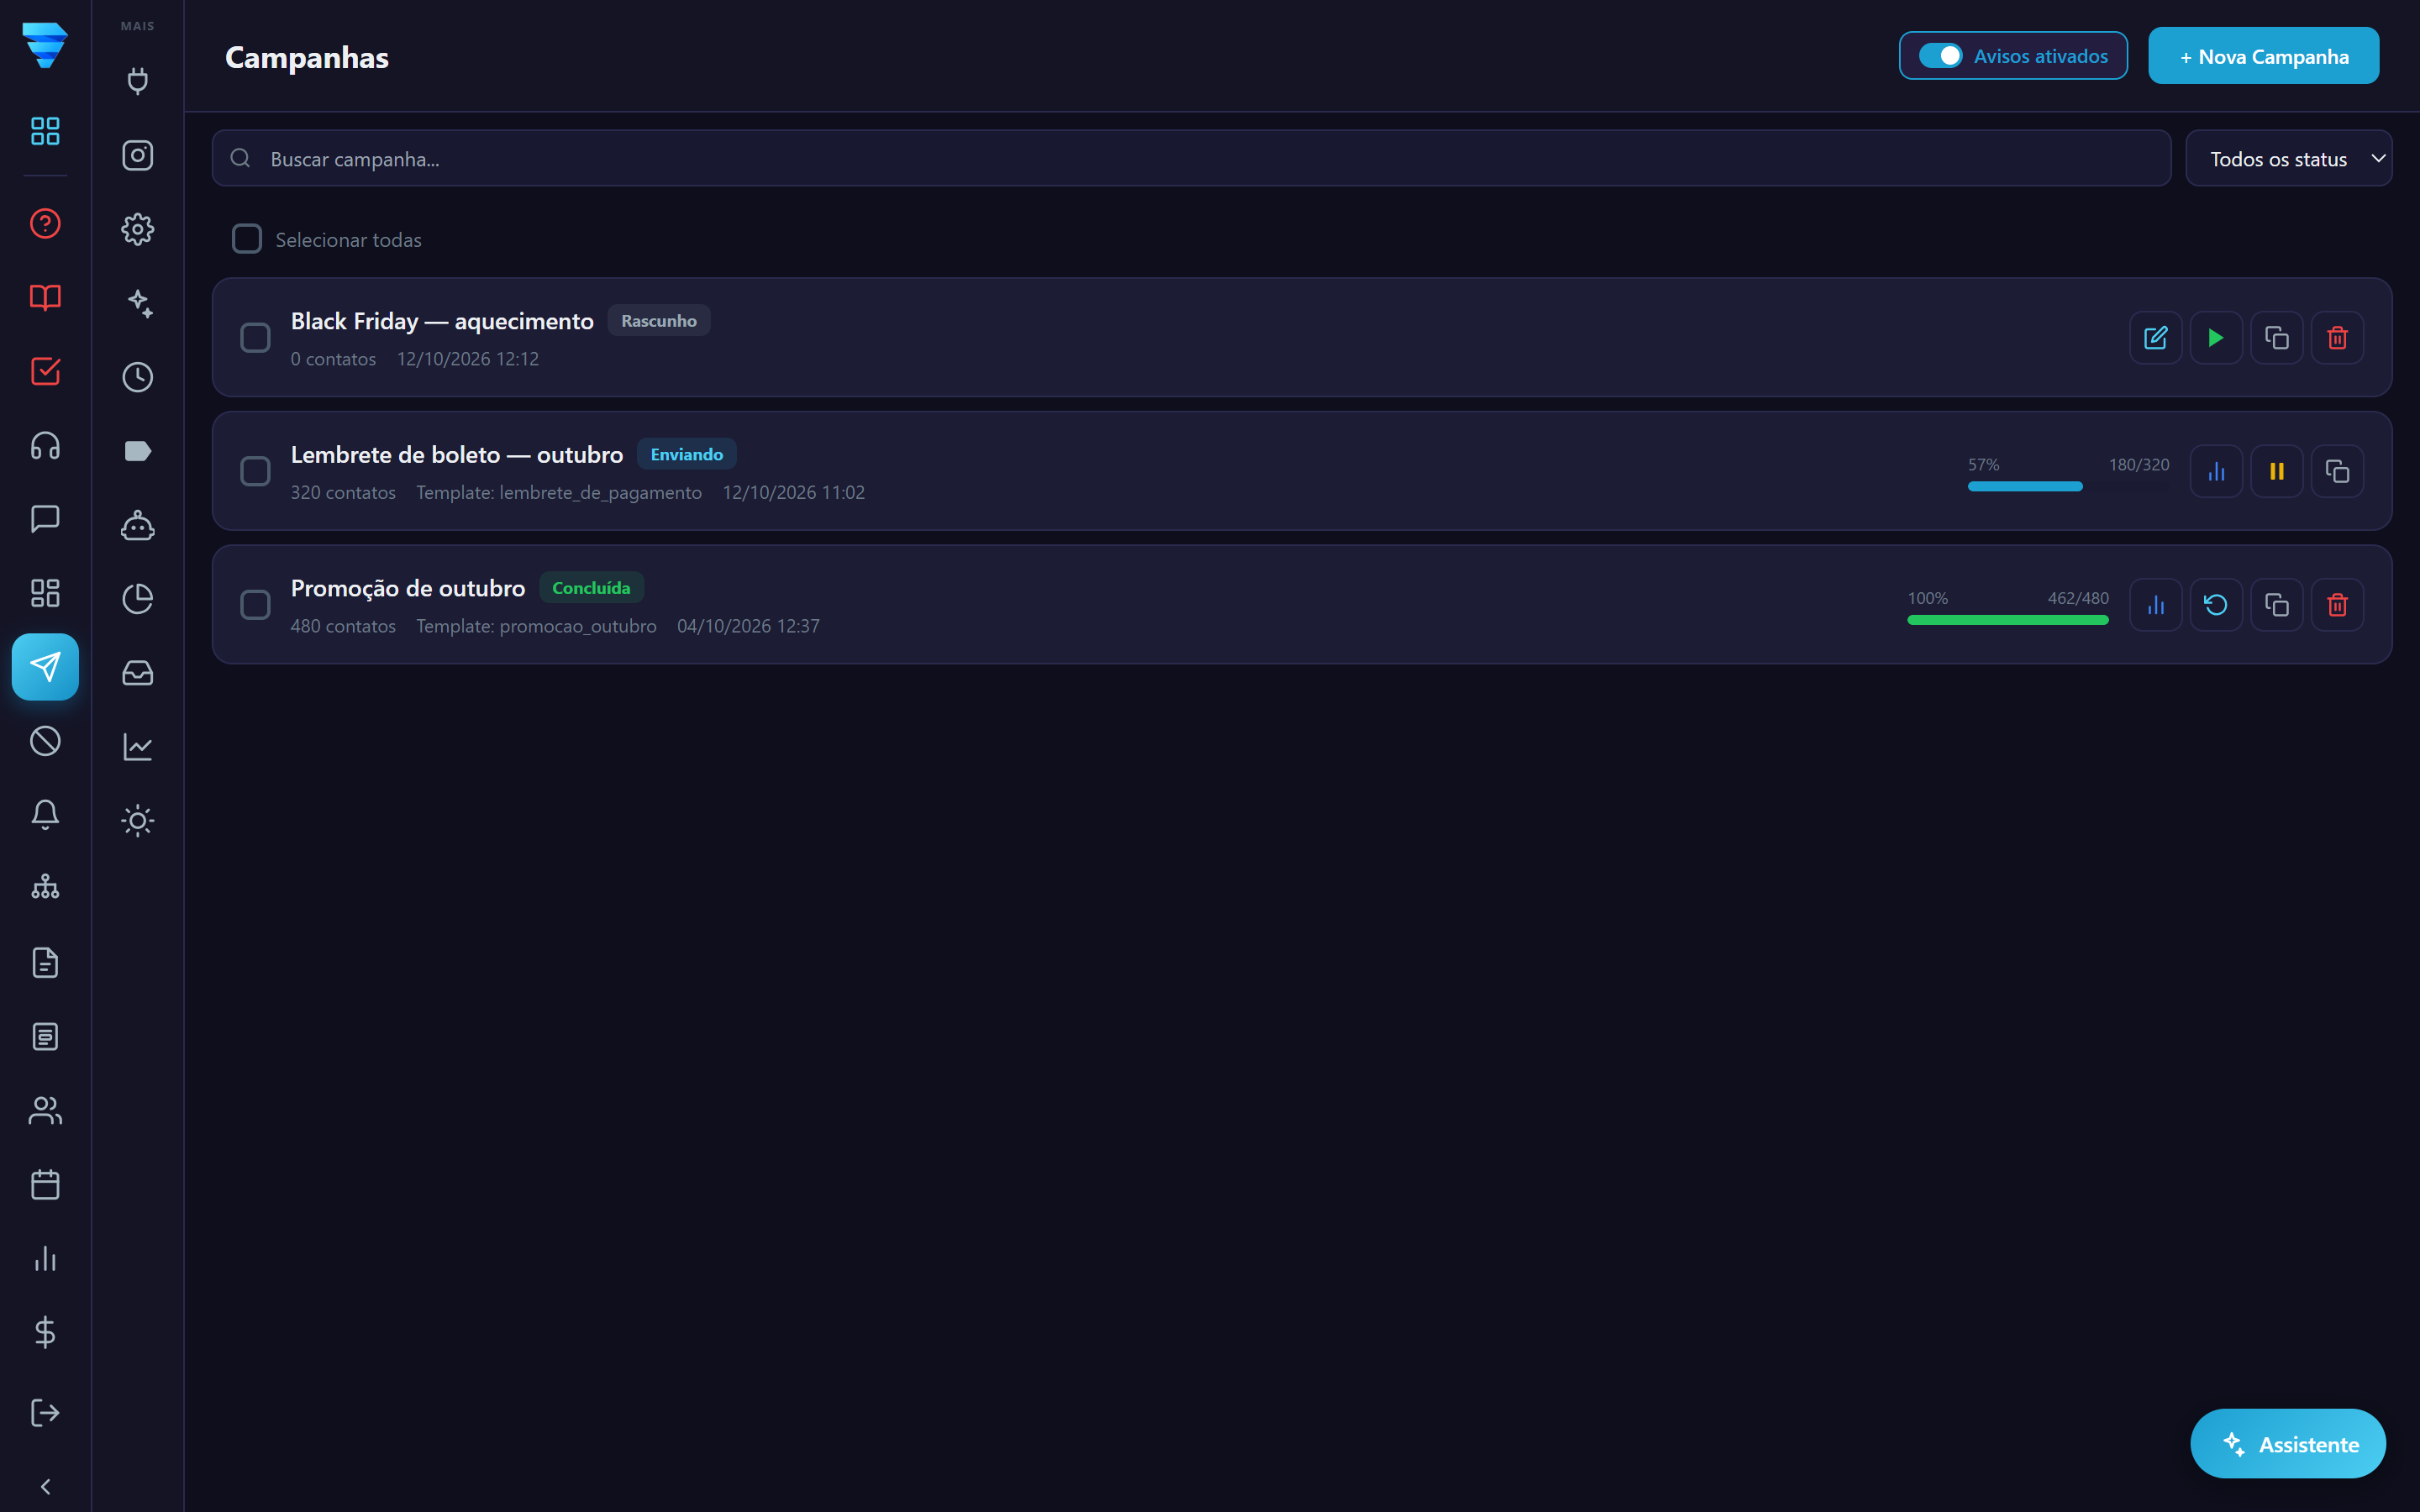Log out using the exit icon
This screenshot has width=2420, height=1512.
[45, 1412]
